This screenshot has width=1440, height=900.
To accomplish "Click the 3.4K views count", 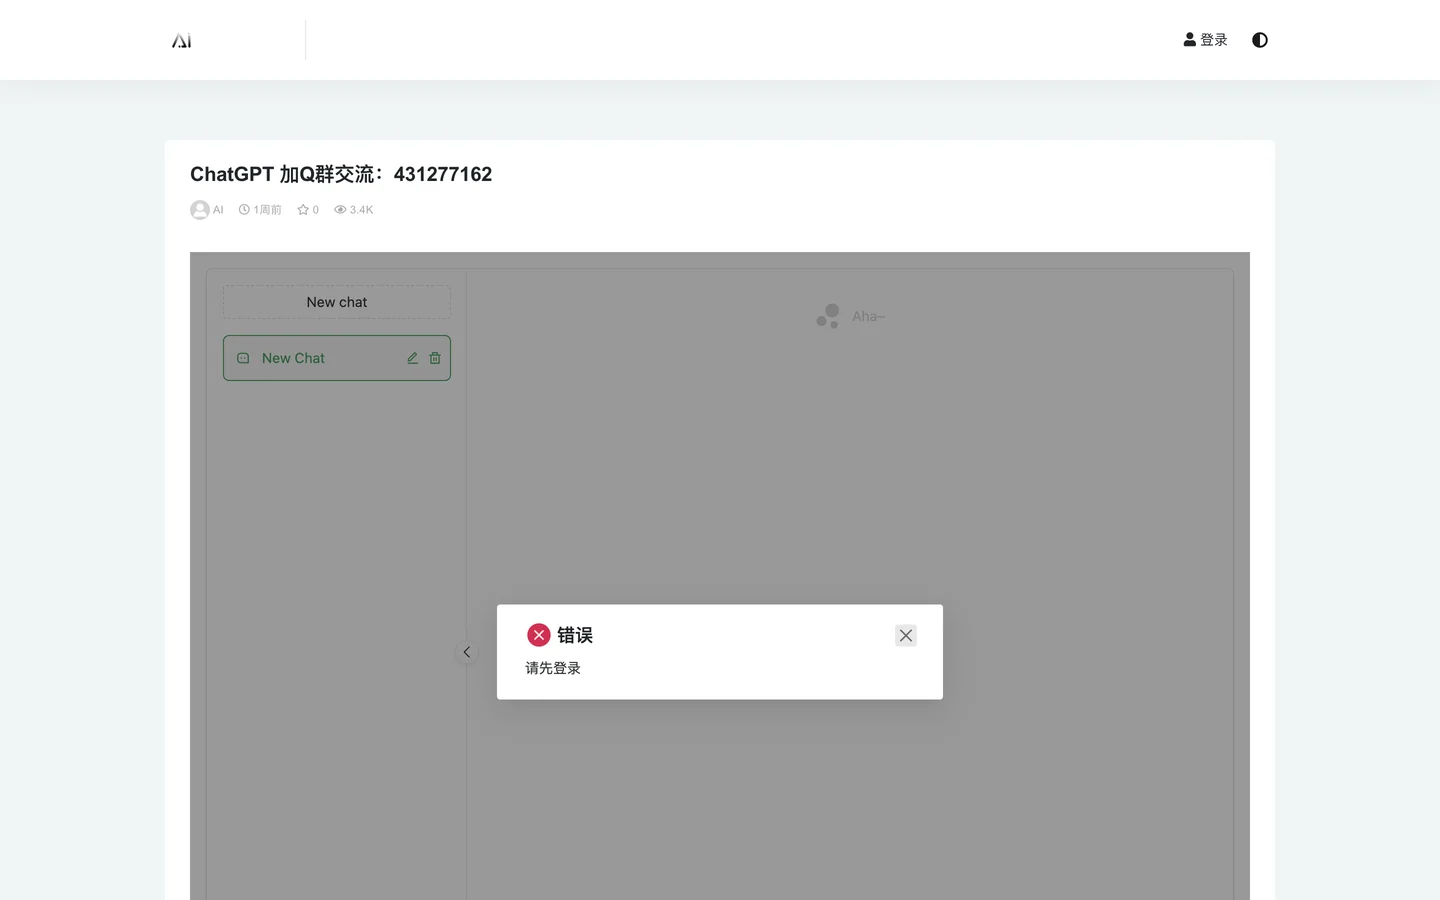I will point(361,210).
